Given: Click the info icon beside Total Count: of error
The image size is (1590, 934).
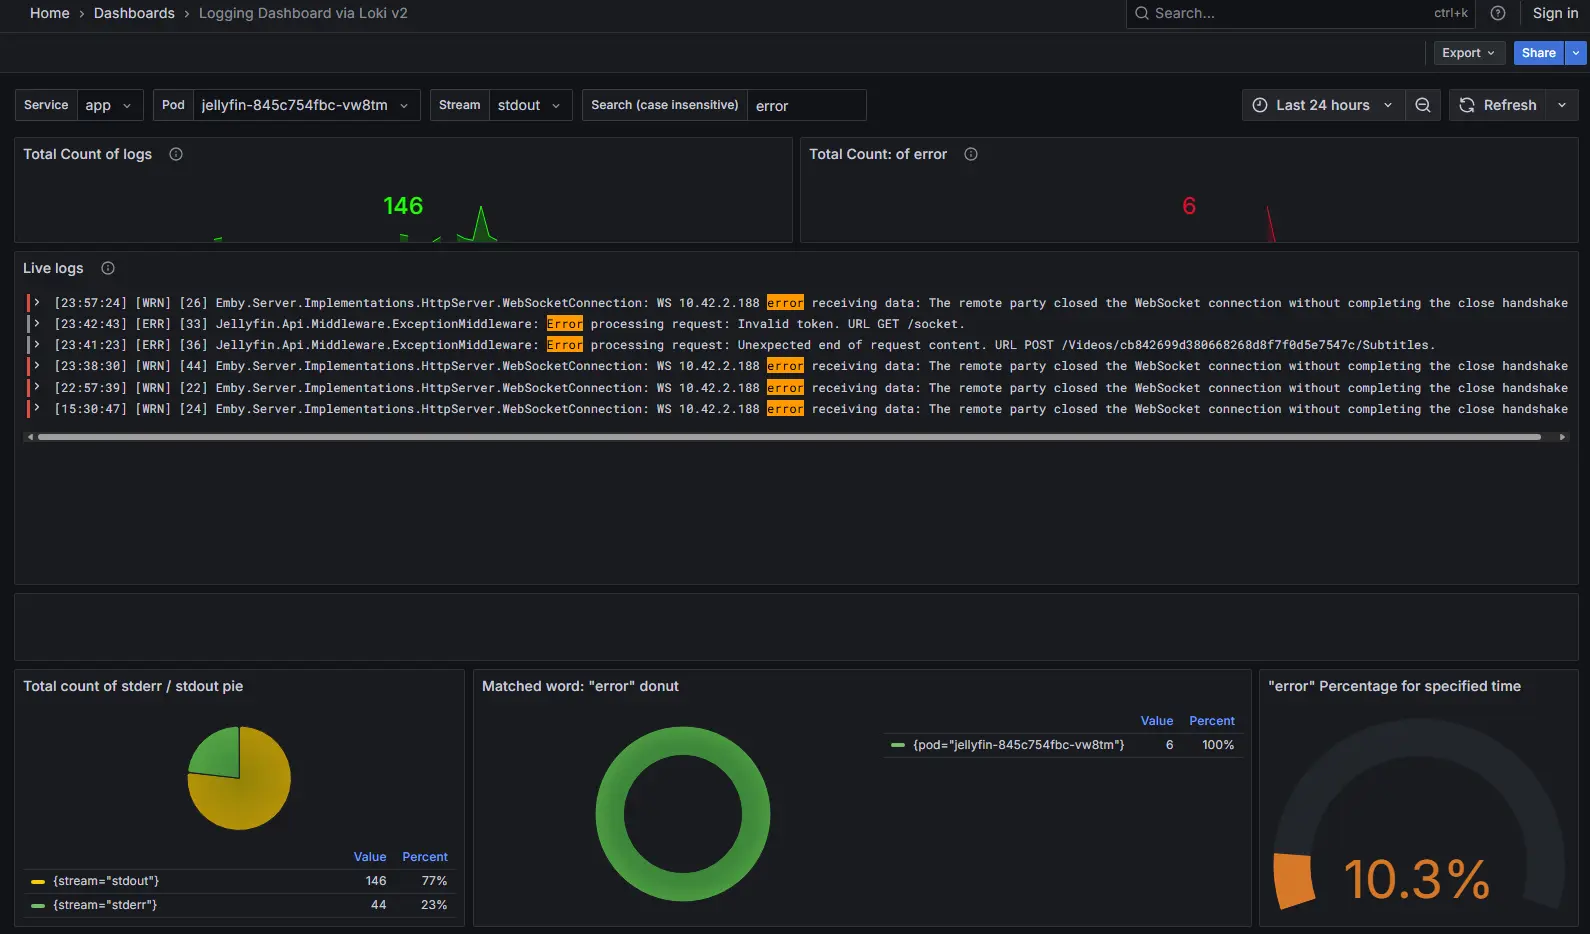Looking at the screenshot, I should [x=971, y=154].
